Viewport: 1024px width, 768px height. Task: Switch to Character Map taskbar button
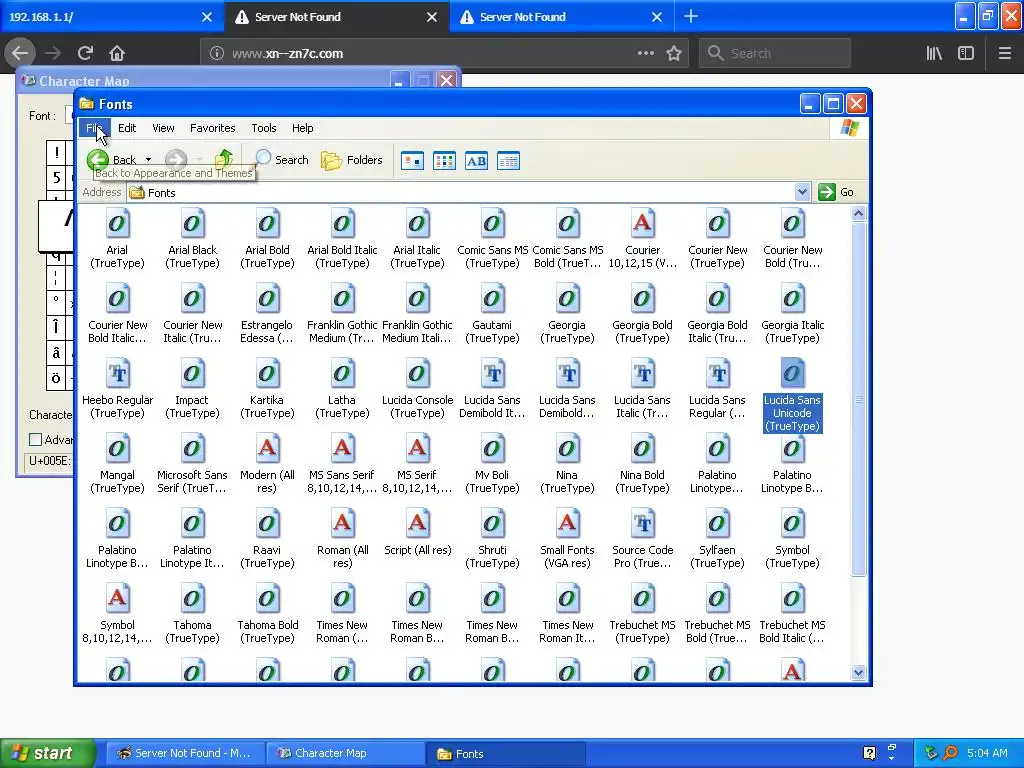coord(345,753)
